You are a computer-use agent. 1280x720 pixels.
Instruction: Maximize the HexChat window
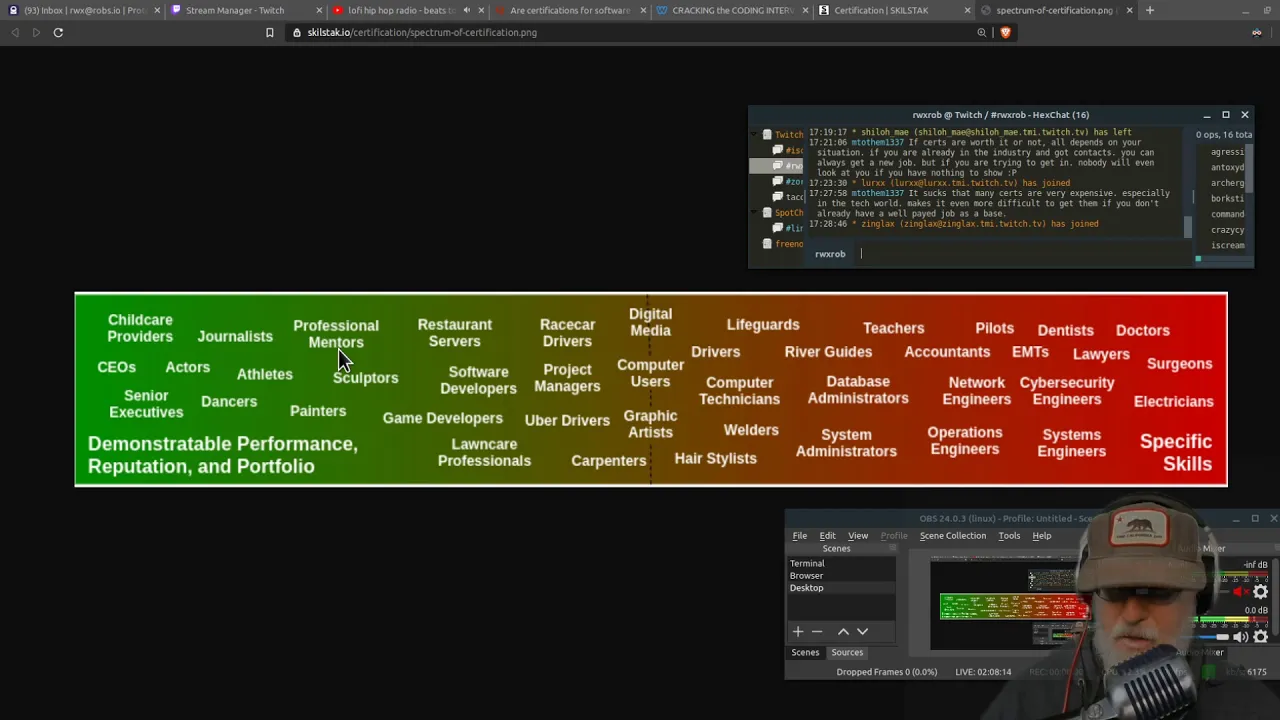click(1226, 115)
